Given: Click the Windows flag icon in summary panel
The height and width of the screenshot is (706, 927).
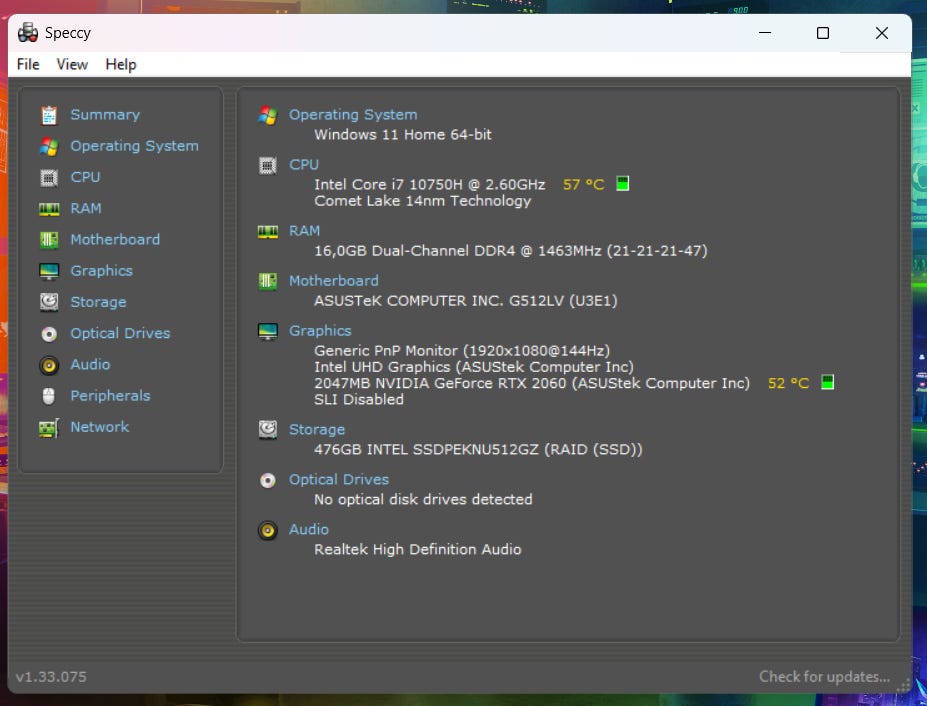Looking at the screenshot, I should (268, 115).
